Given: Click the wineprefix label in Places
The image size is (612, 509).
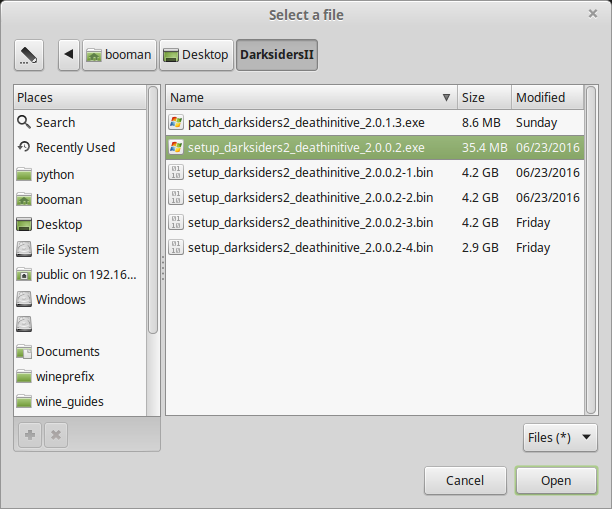Looking at the screenshot, I should pos(65,377).
